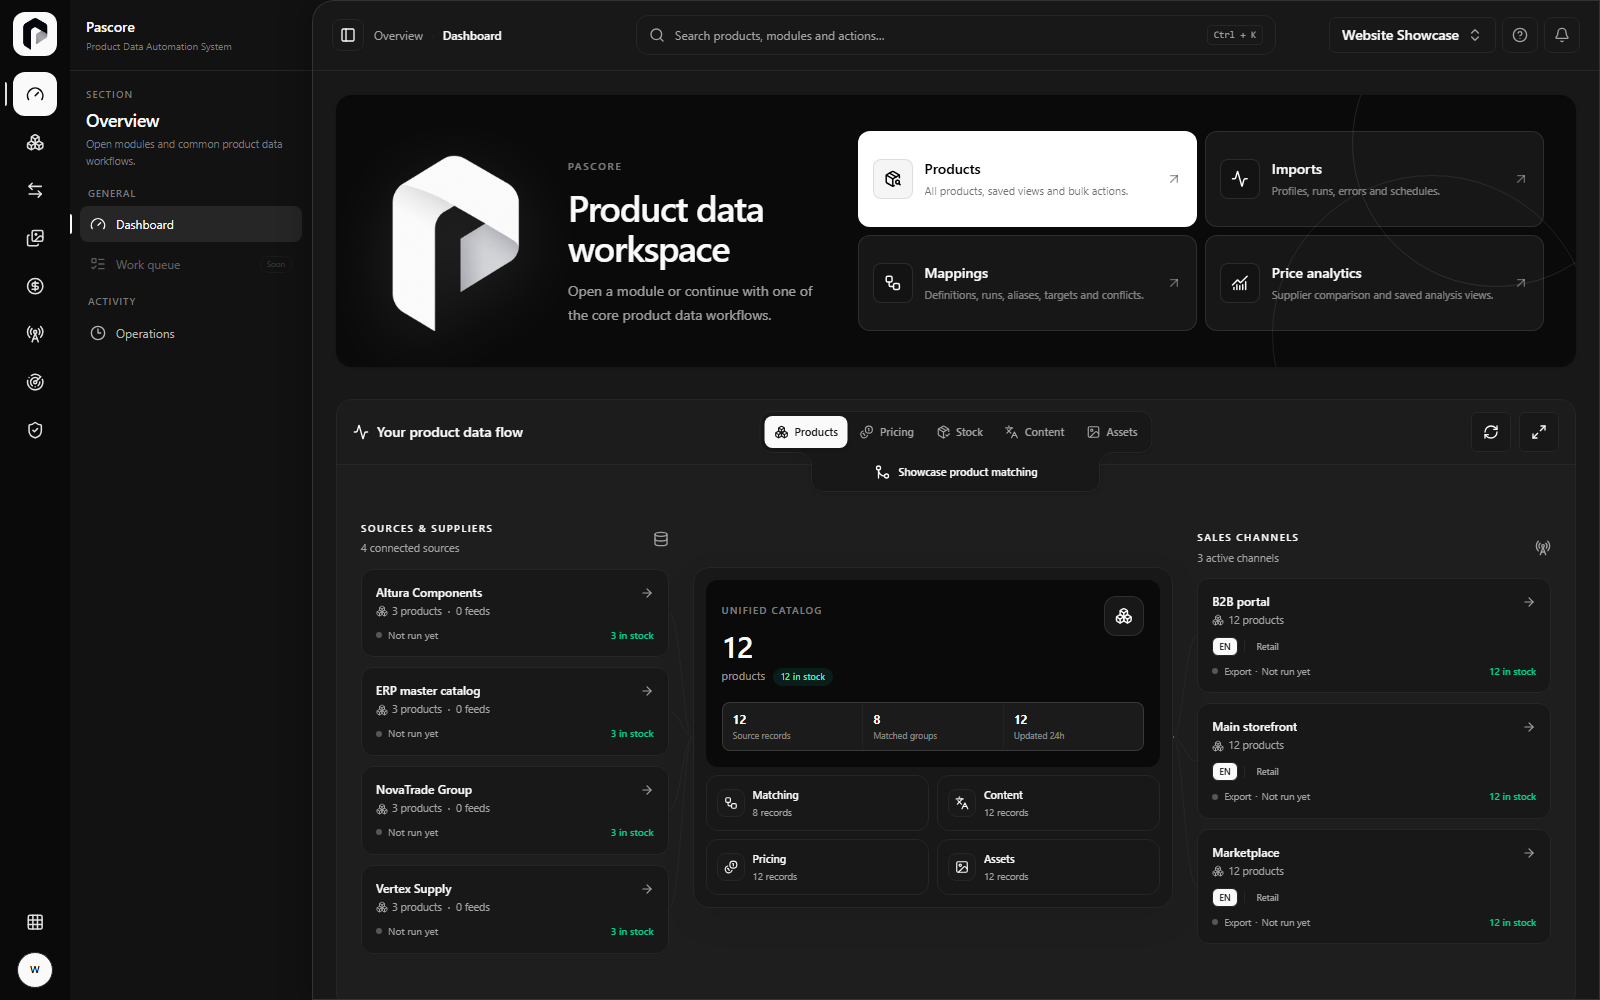1600x1000 pixels.
Task: Open the Products module card
Action: click(1027, 179)
